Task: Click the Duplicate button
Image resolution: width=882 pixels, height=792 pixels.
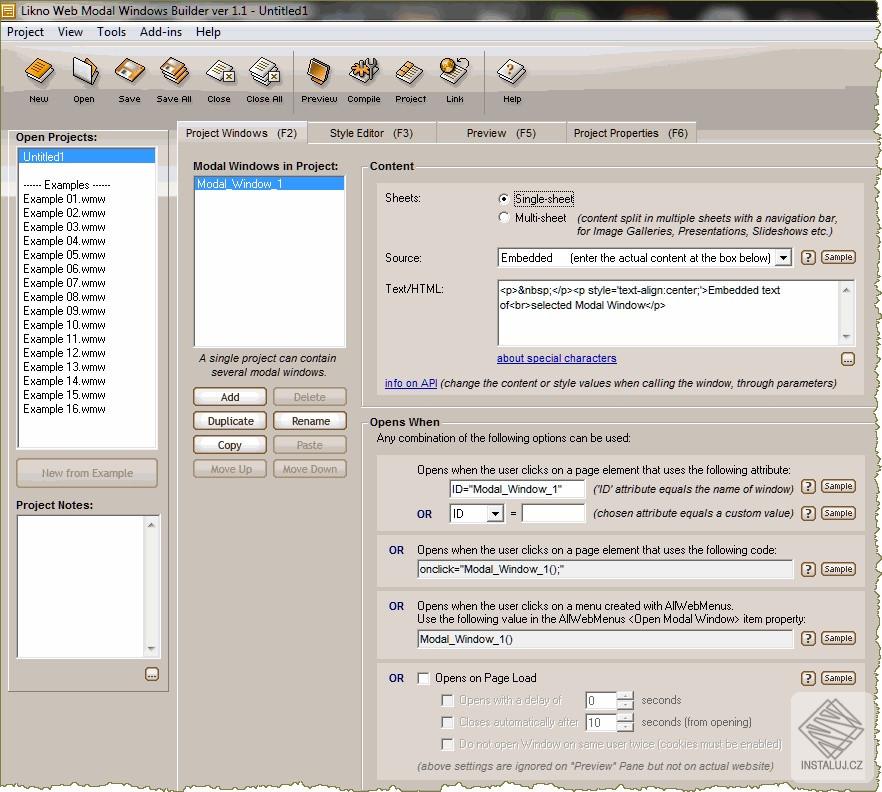Action: pyautogui.click(x=229, y=420)
